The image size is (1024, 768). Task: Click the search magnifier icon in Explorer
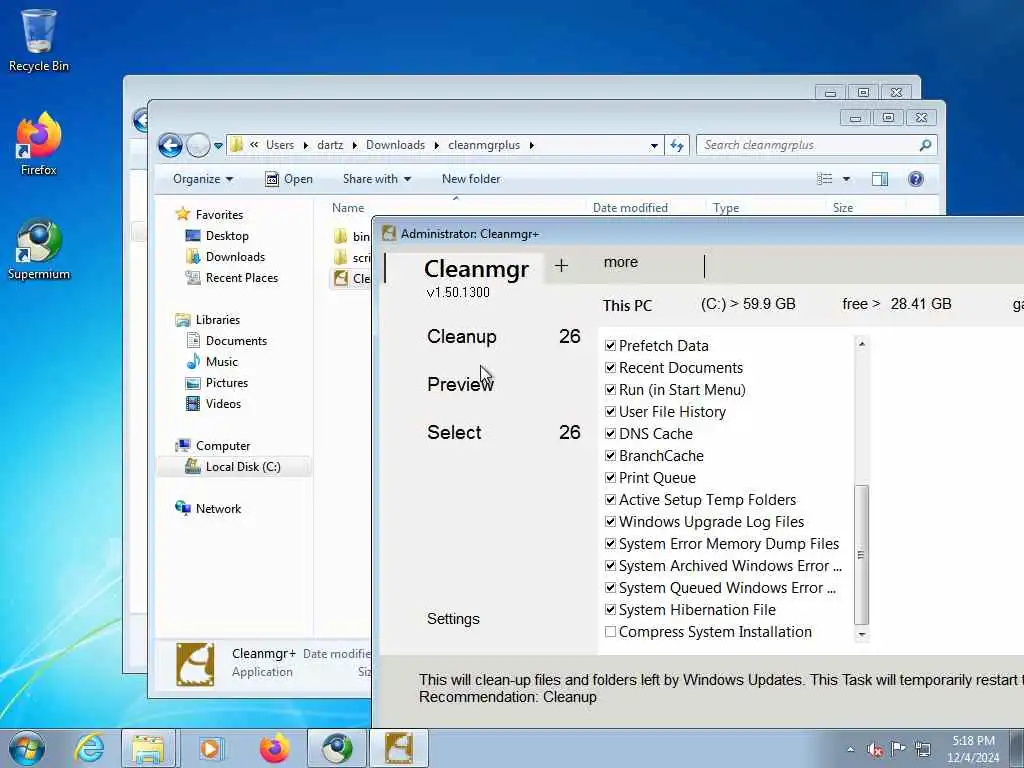pos(925,145)
